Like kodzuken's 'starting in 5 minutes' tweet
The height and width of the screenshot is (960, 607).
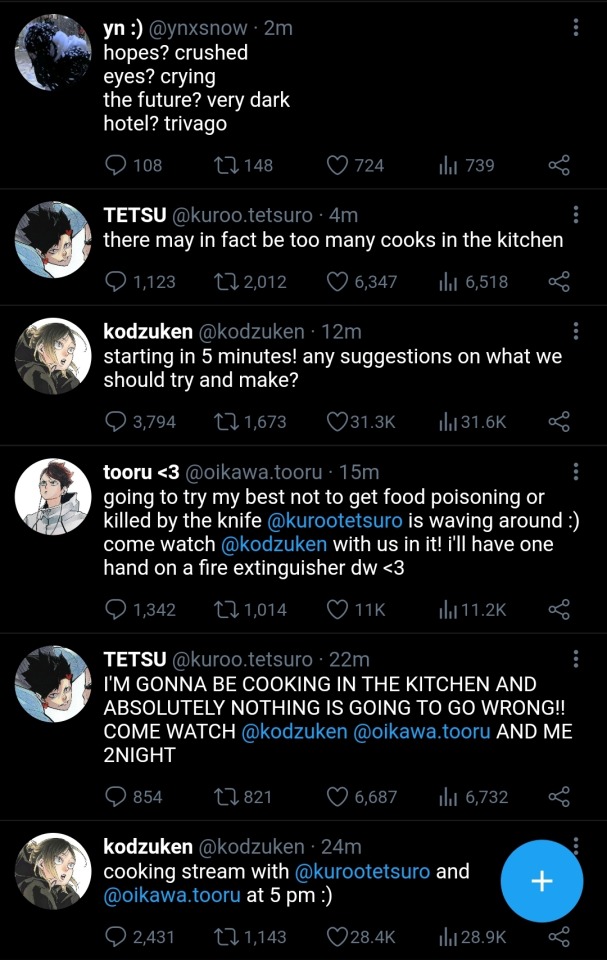[339, 422]
